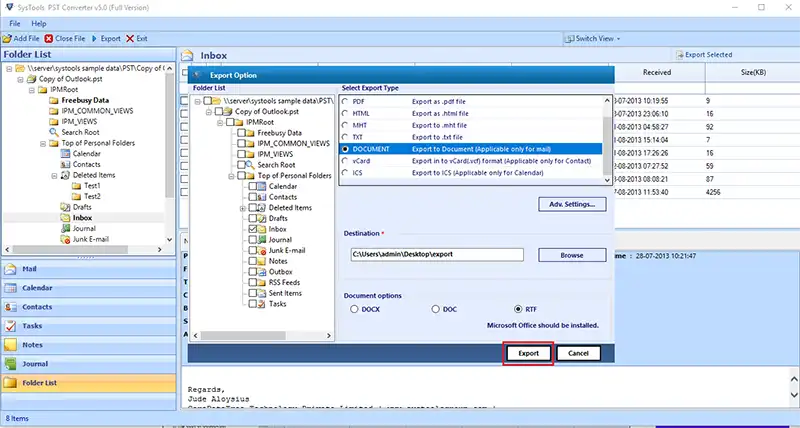Click export type list scroll down arrow
This screenshot has width=800, height=428.
(x=607, y=180)
